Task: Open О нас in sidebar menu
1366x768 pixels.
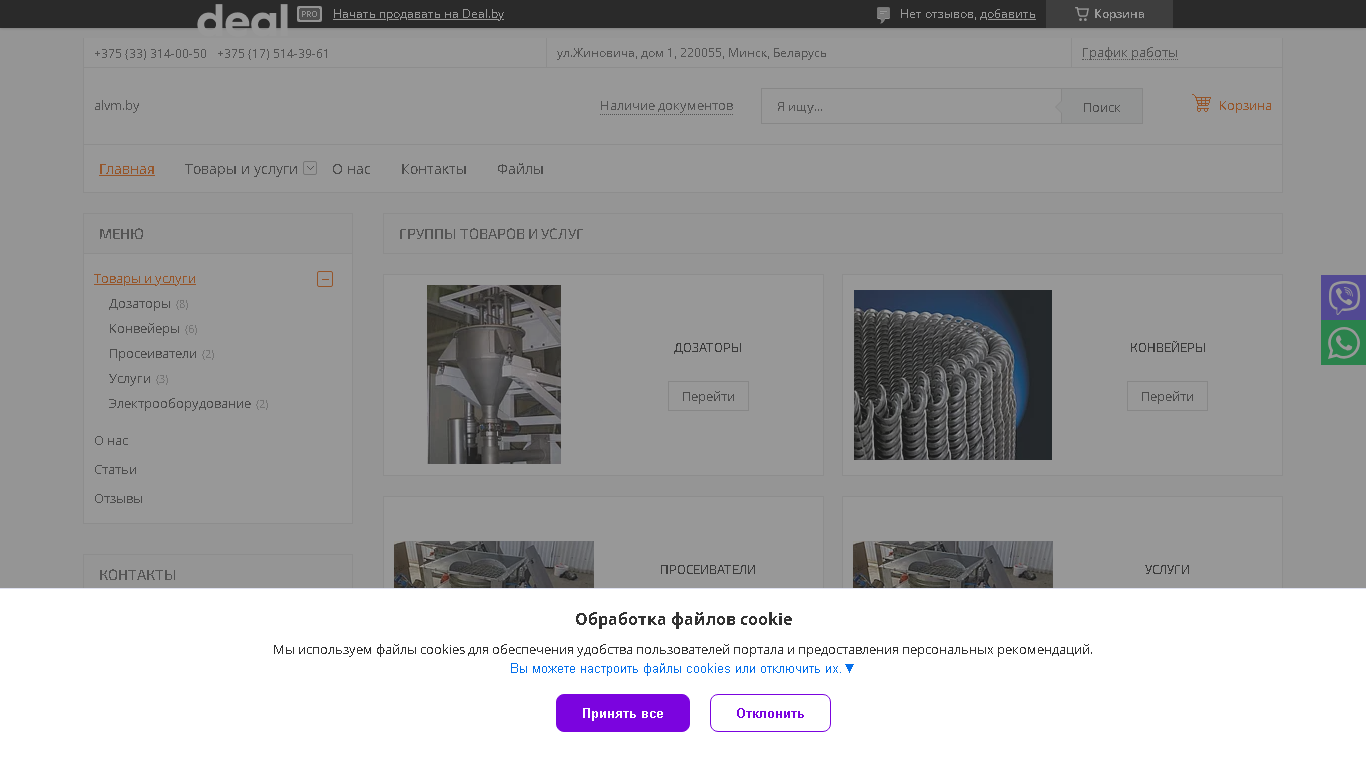Action: pyautogui.click(x=111, y=440)
